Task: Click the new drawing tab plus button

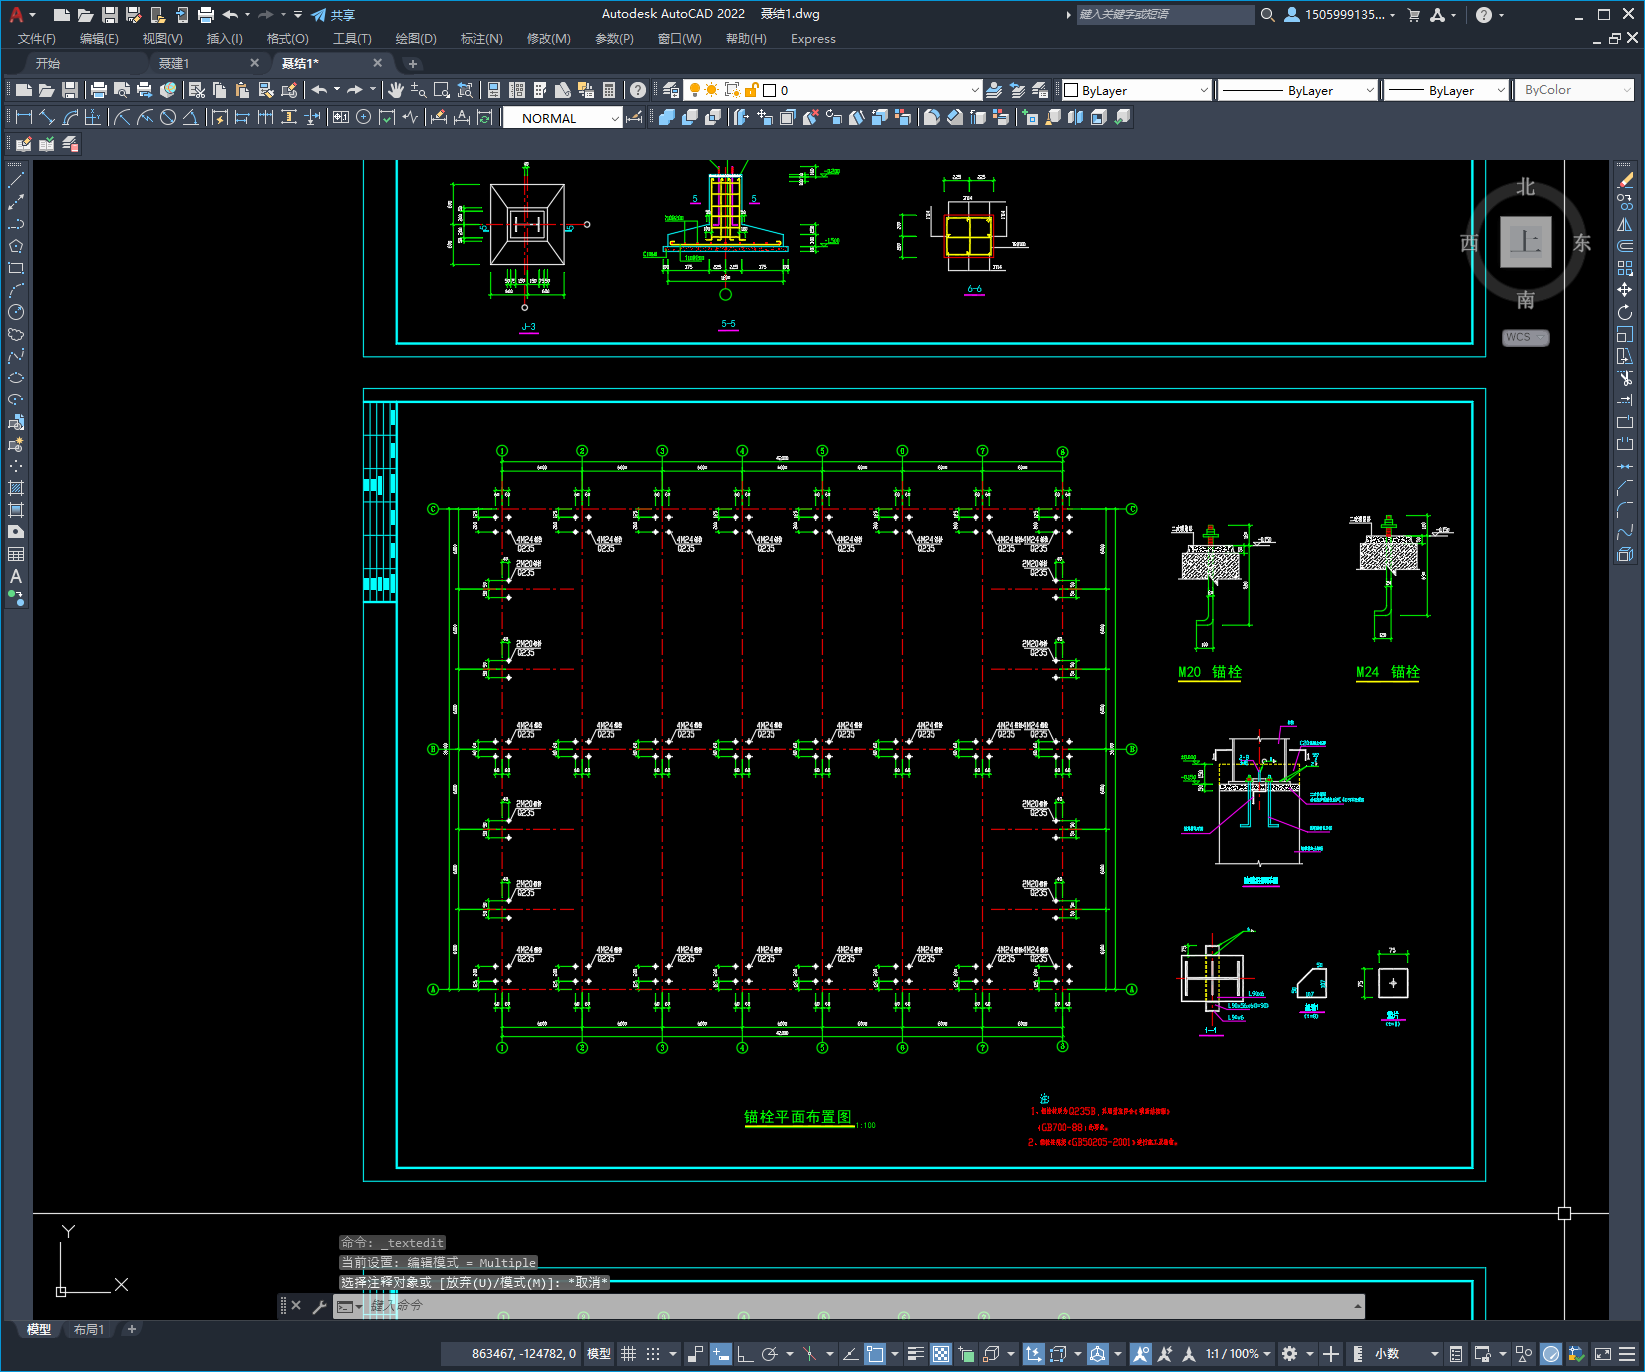Action: (x=413, y=63)
